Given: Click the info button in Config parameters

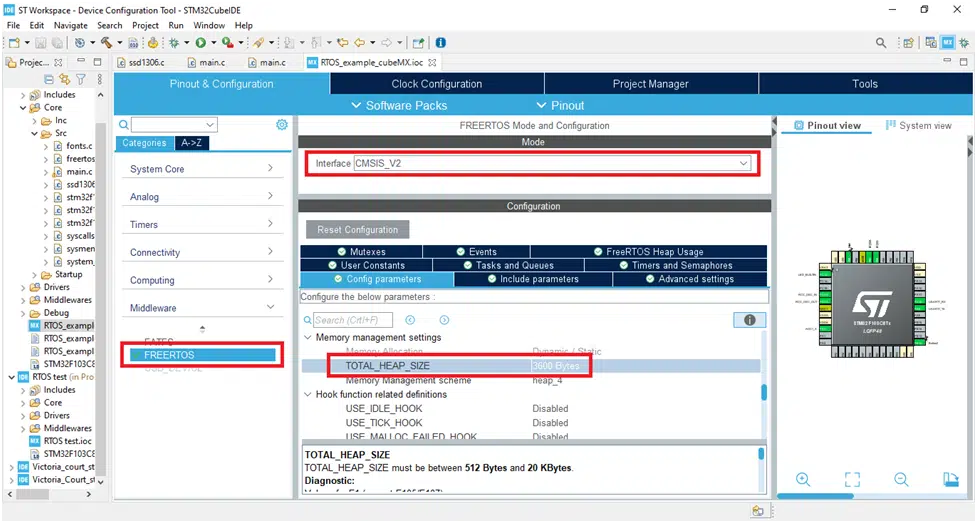Looking at the screenshot, I should click(750, 320).
